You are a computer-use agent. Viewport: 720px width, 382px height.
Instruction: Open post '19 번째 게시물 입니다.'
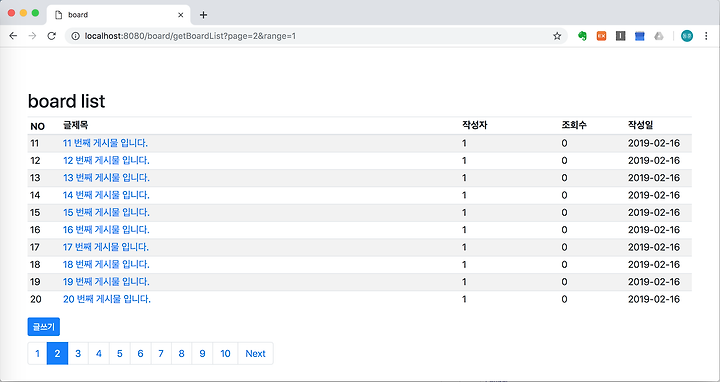pos(106,282)
